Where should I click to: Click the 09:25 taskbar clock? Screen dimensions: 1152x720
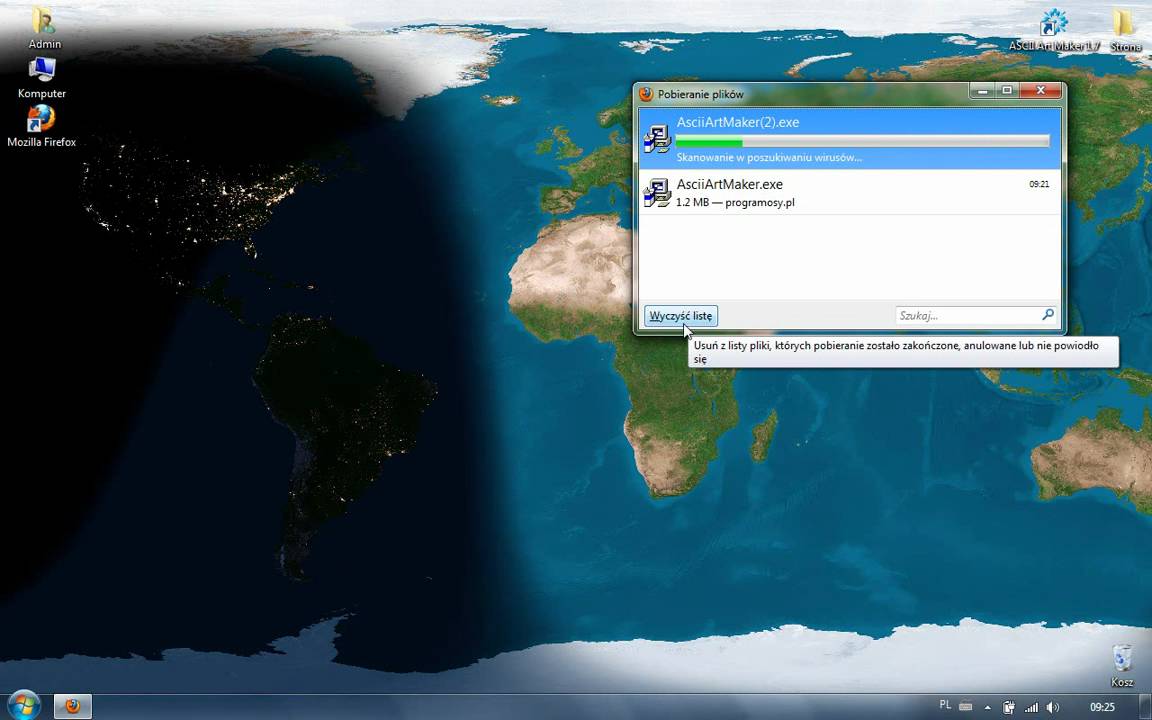point(1102,707)
